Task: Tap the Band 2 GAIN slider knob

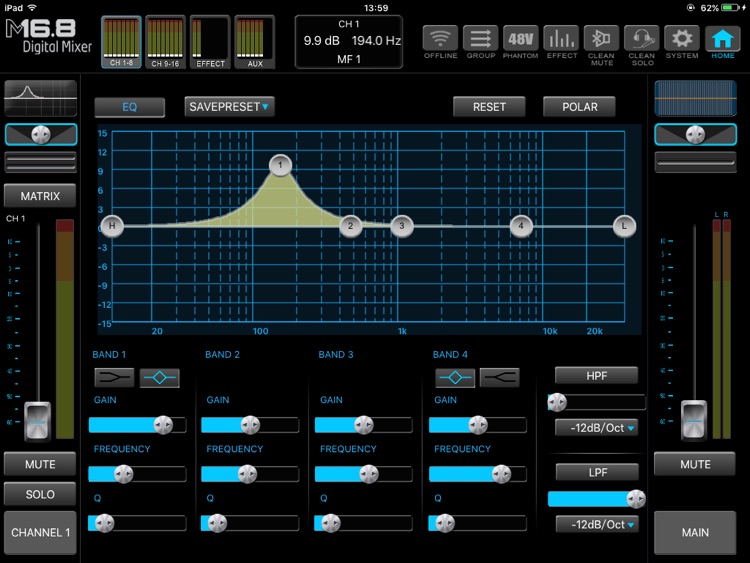Action: point(250,425)
